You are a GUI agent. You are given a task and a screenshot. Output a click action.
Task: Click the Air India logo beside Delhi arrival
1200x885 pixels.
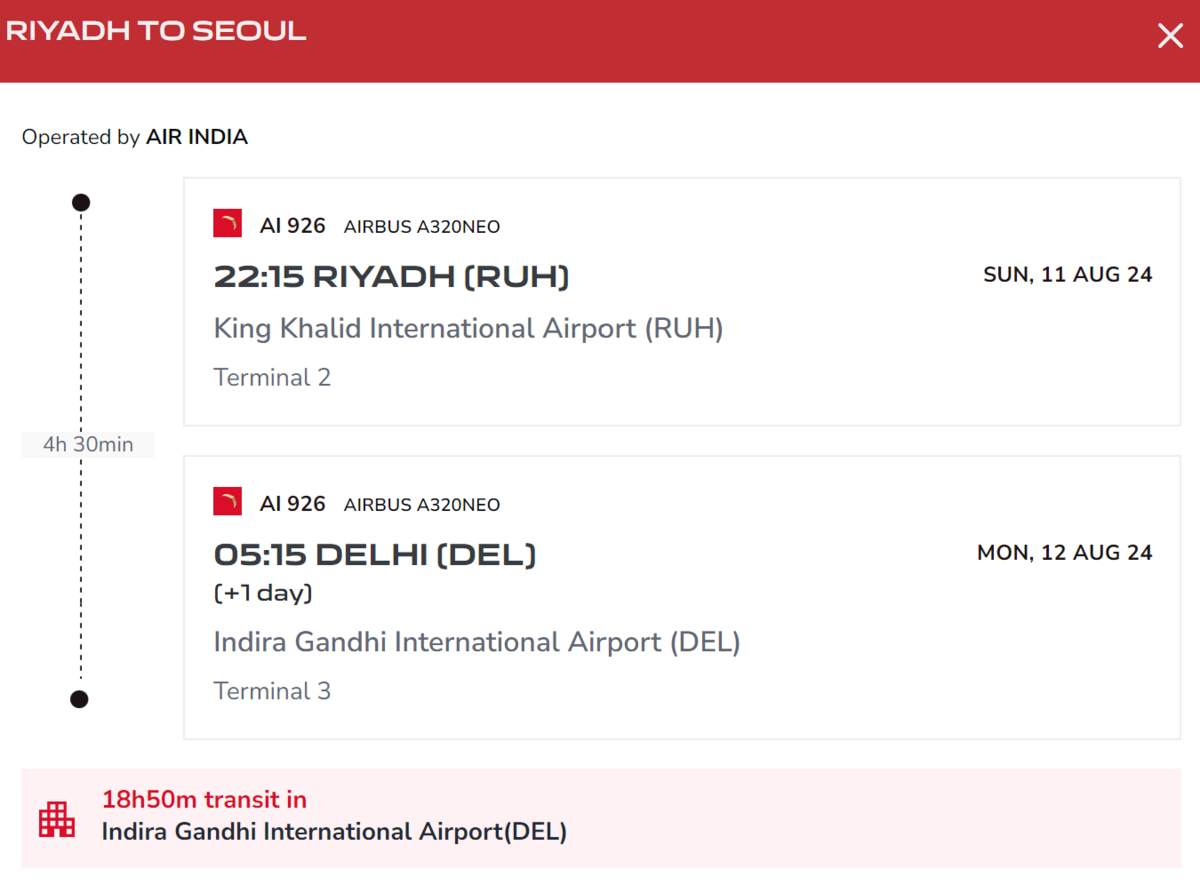227,501
